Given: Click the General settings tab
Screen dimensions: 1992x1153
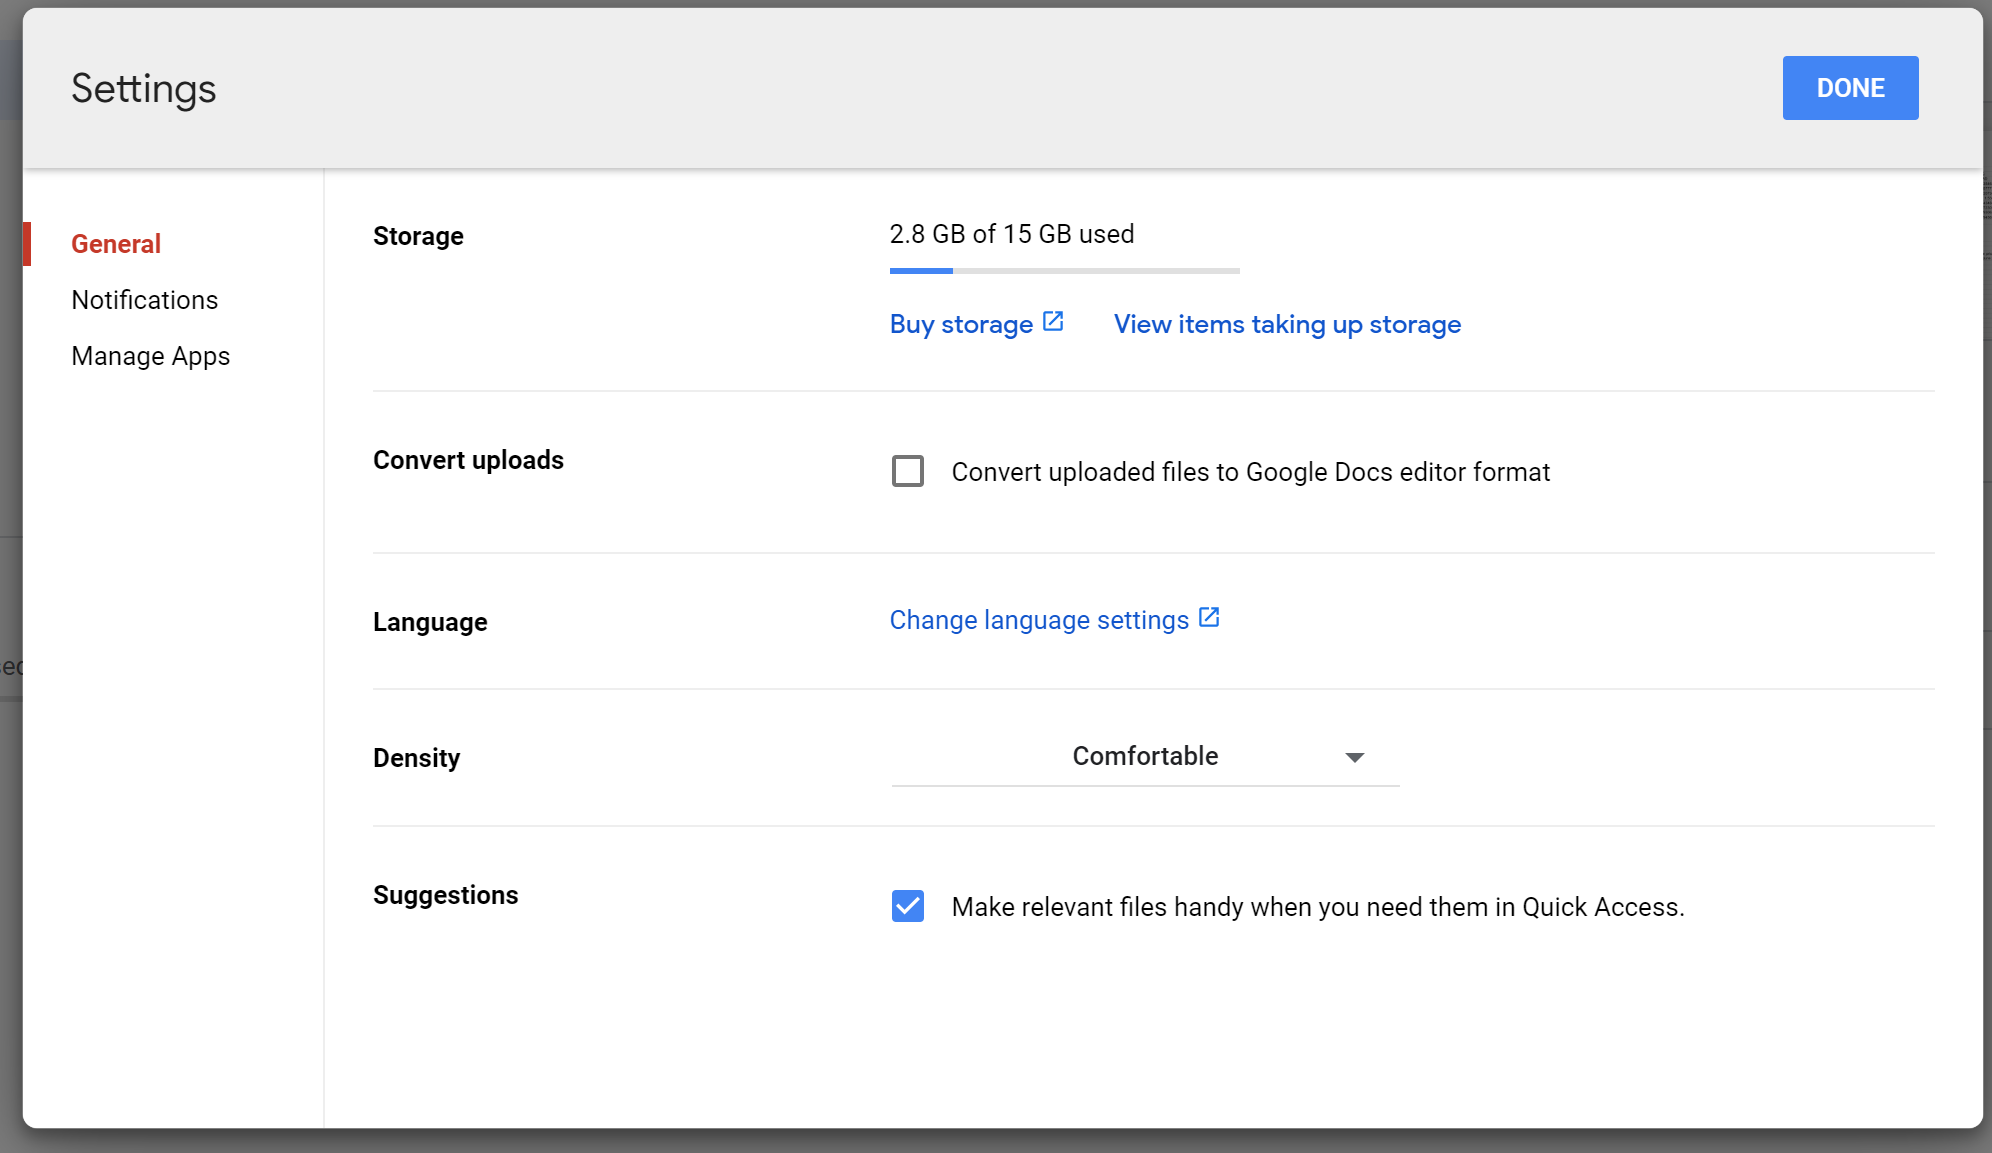Looking at the screenshot, I should (x=115, y=243).
